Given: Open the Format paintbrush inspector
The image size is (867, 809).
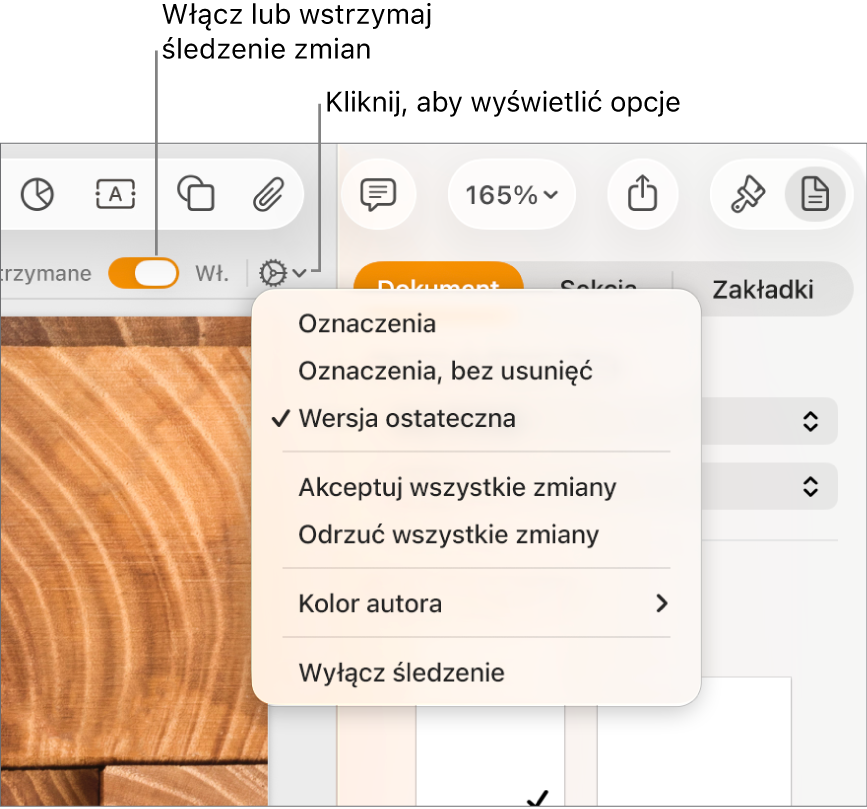Looking at the screenshot, I should (748, 194).
